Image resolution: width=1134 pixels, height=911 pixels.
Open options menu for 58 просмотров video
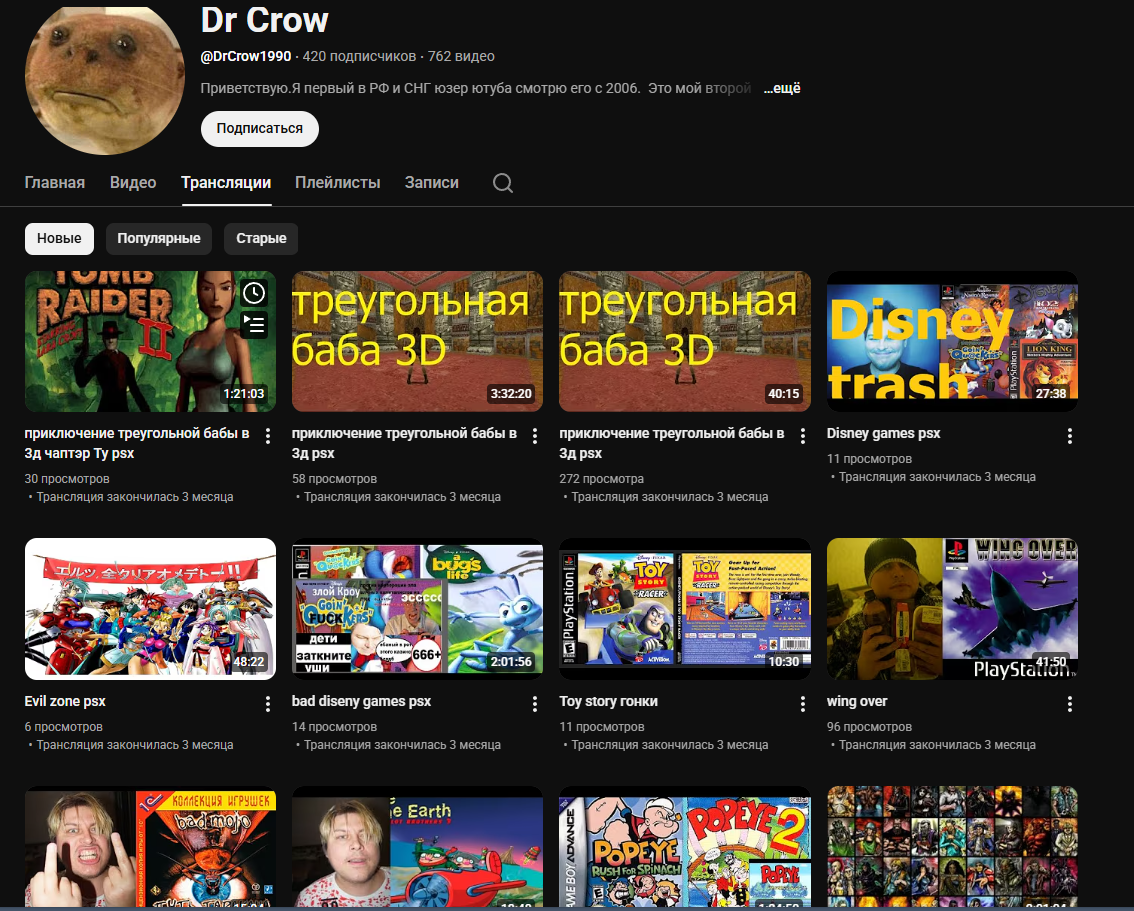[534, 436]
